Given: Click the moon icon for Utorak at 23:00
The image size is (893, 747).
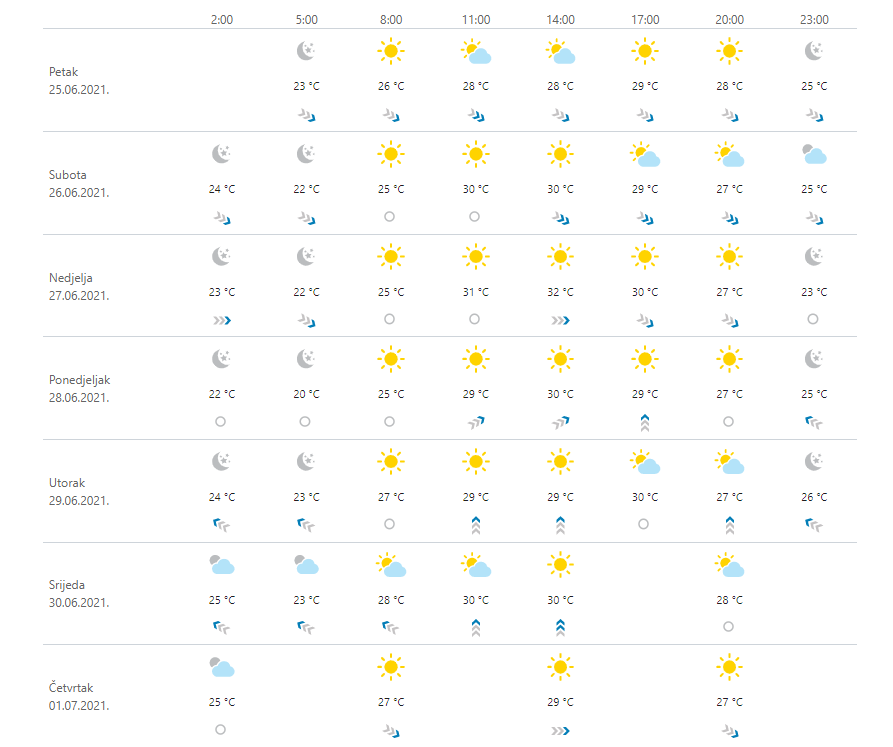Looking at the screenshot, I should pyautogui.click(x=815, y=462).
